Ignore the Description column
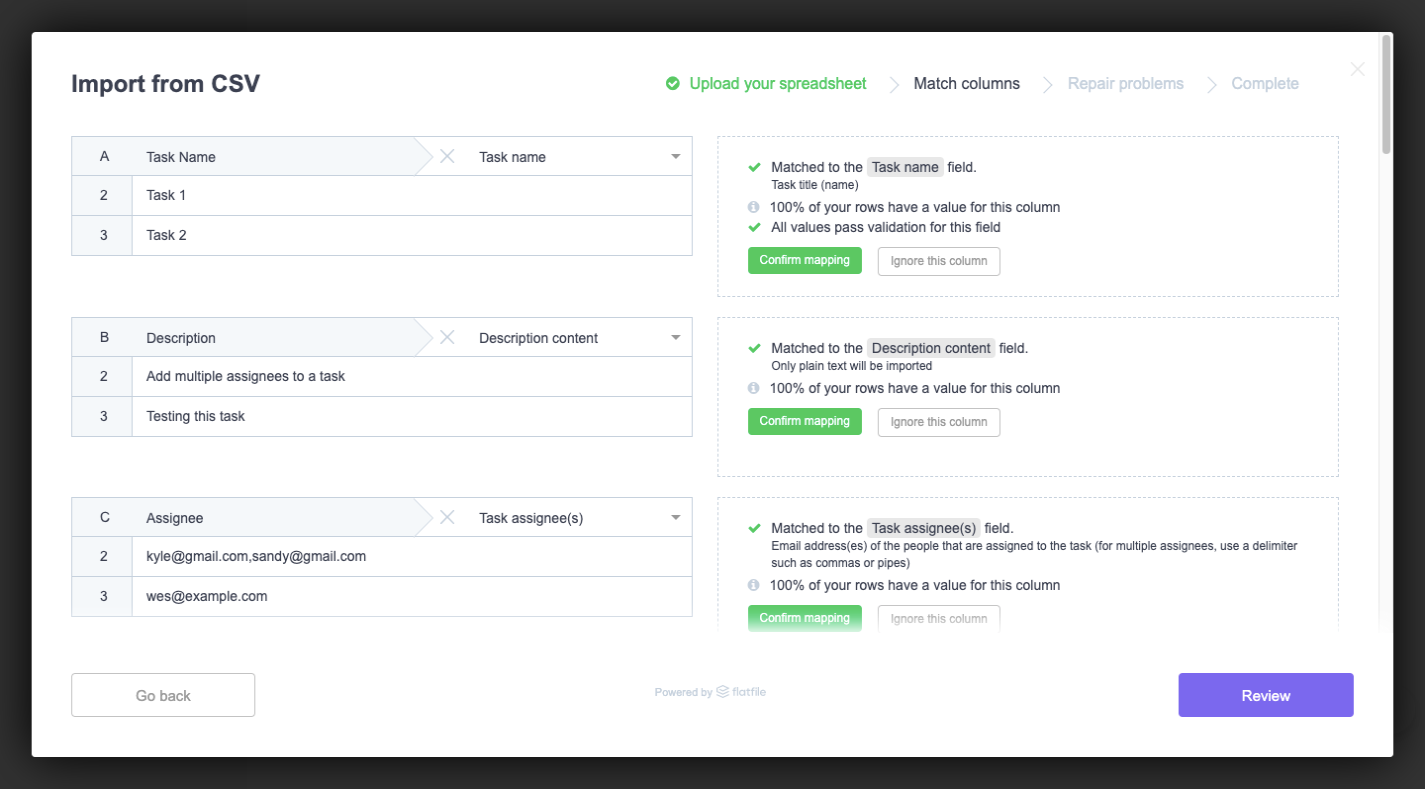 tap(938, 421)
